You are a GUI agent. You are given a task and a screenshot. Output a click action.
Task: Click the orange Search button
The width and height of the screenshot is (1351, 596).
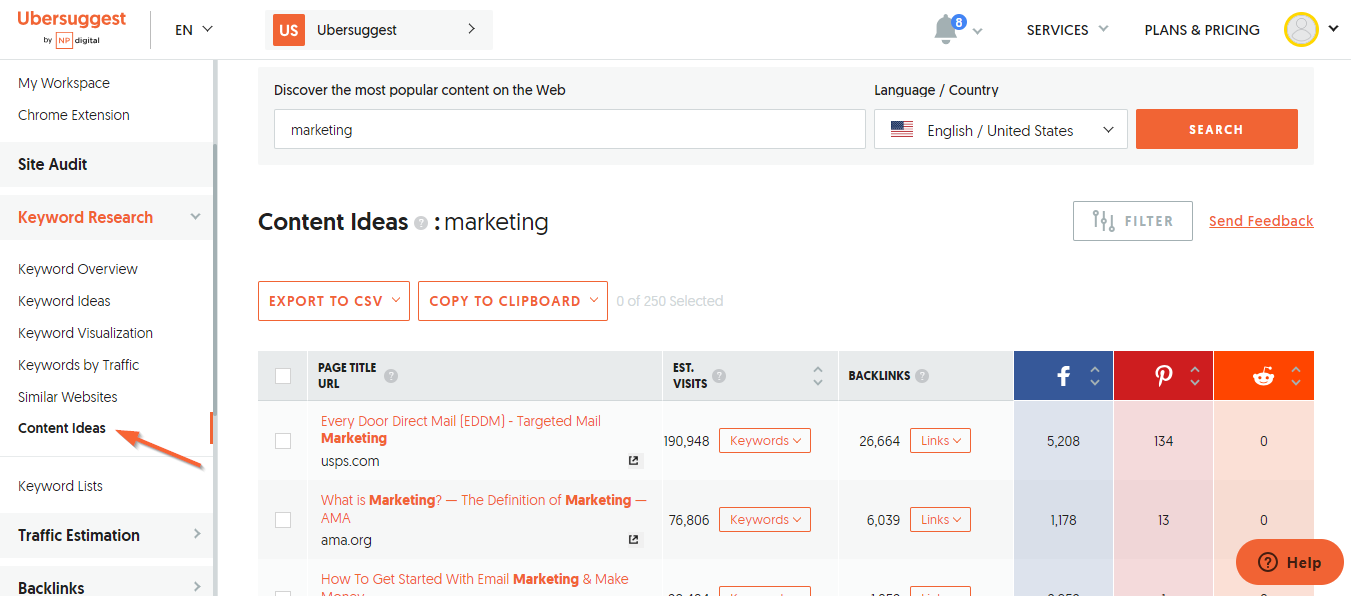(x=1216, y=129)
